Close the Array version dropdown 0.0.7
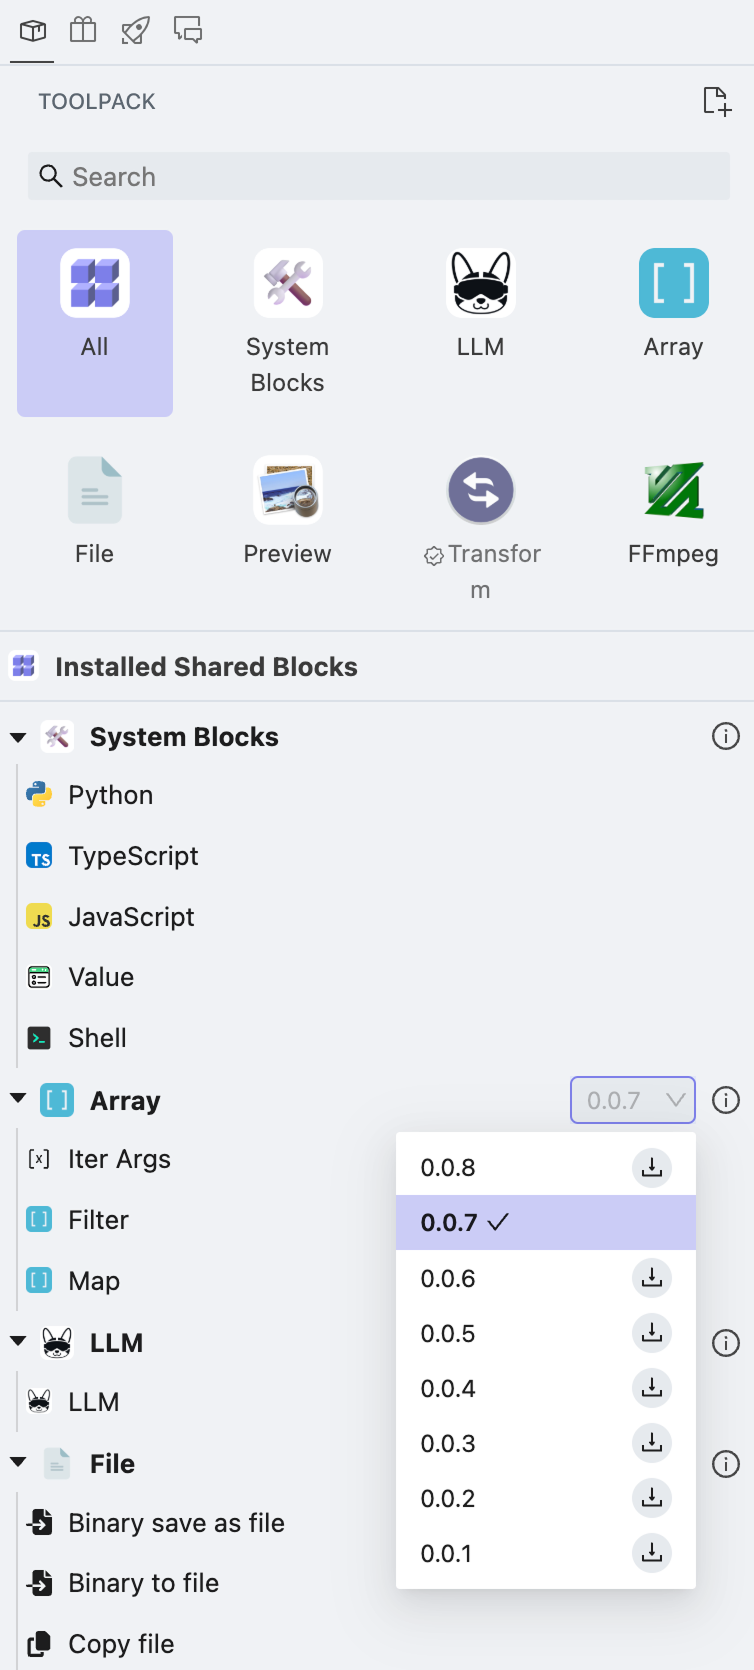Image resolution: width=754 pixels, height=1670 pixels. (x=632, y=1100)
